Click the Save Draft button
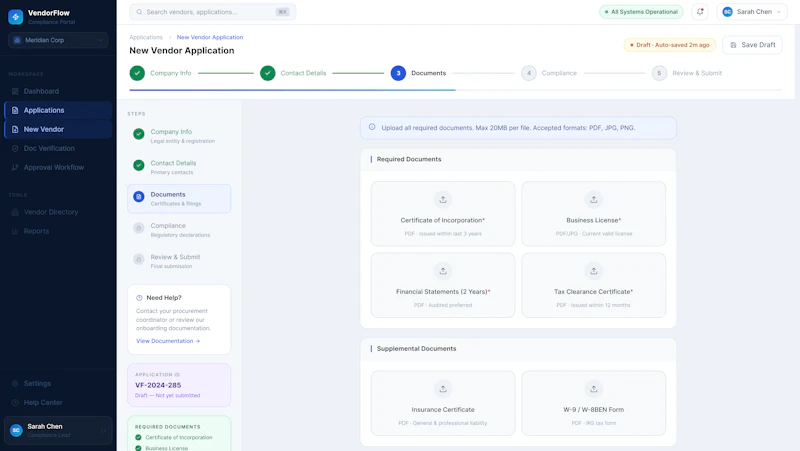The width and height of the screenshot is (800, 451). click(753, 45)
